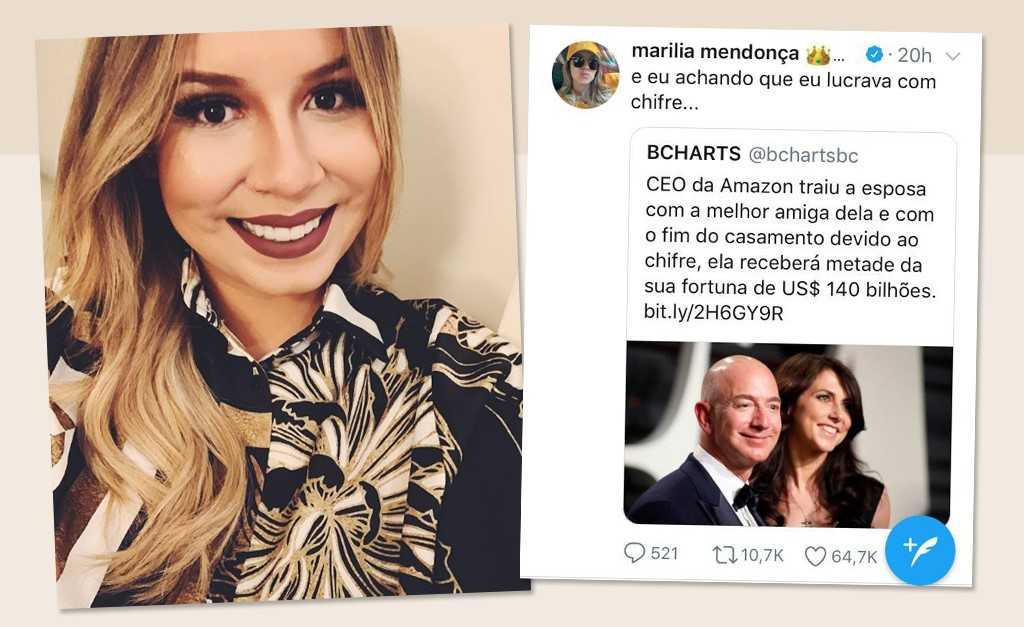This screenshot has height=627, width=1024.
Task: Click the marilia mendonça display name
Action: (715, 52)
